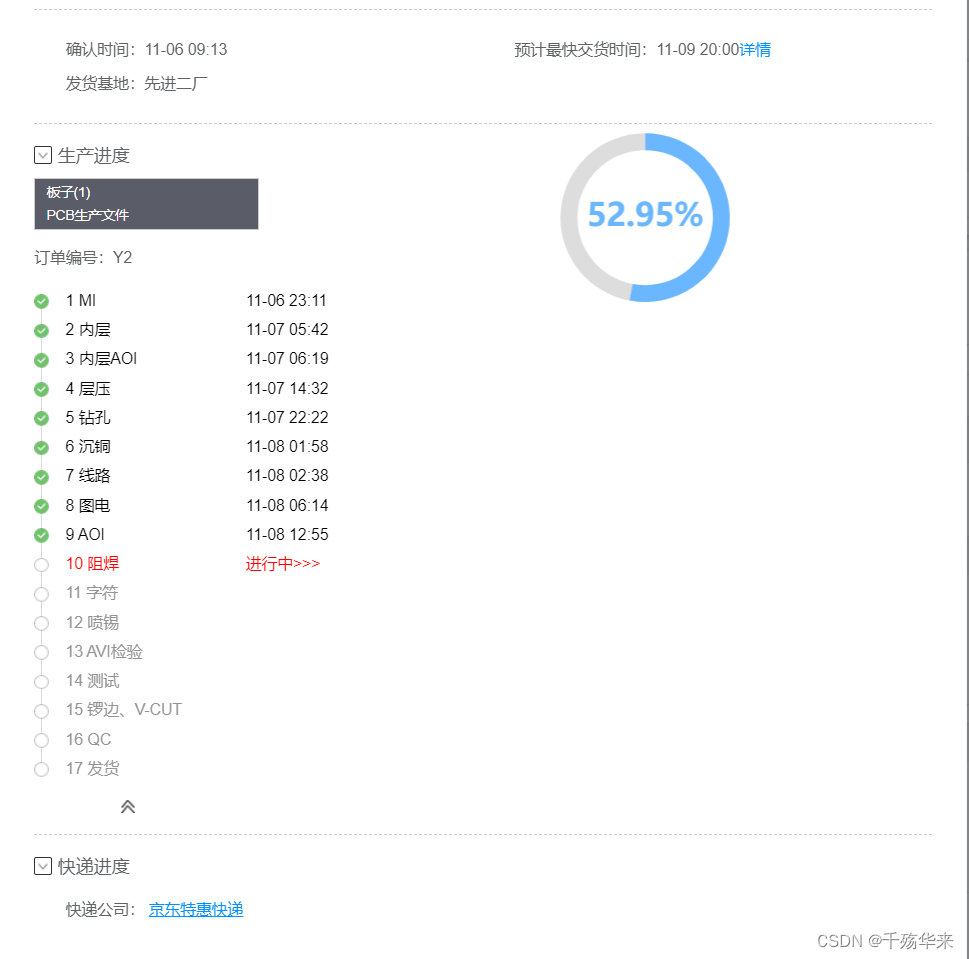Screen dimensions: 969x959
Task: Click the 17 发货 step label
Action: coord(93,768)
